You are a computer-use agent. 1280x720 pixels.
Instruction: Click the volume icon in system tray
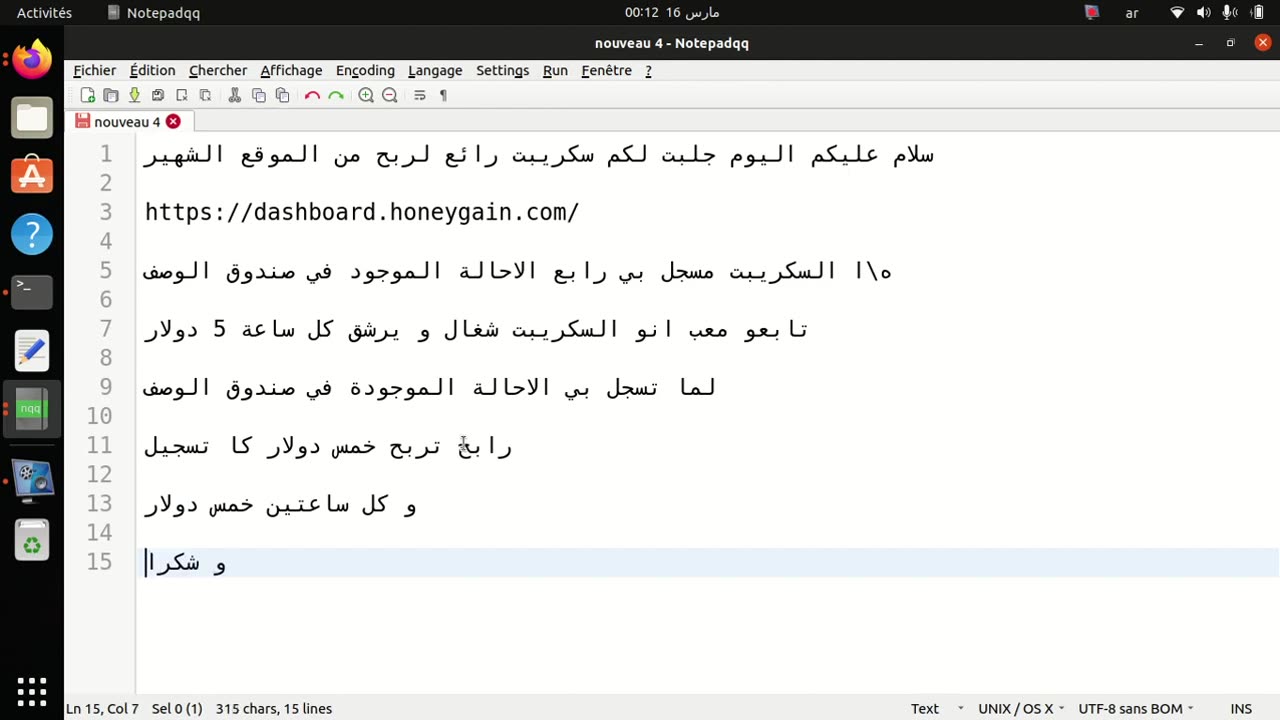(1203, 13)
